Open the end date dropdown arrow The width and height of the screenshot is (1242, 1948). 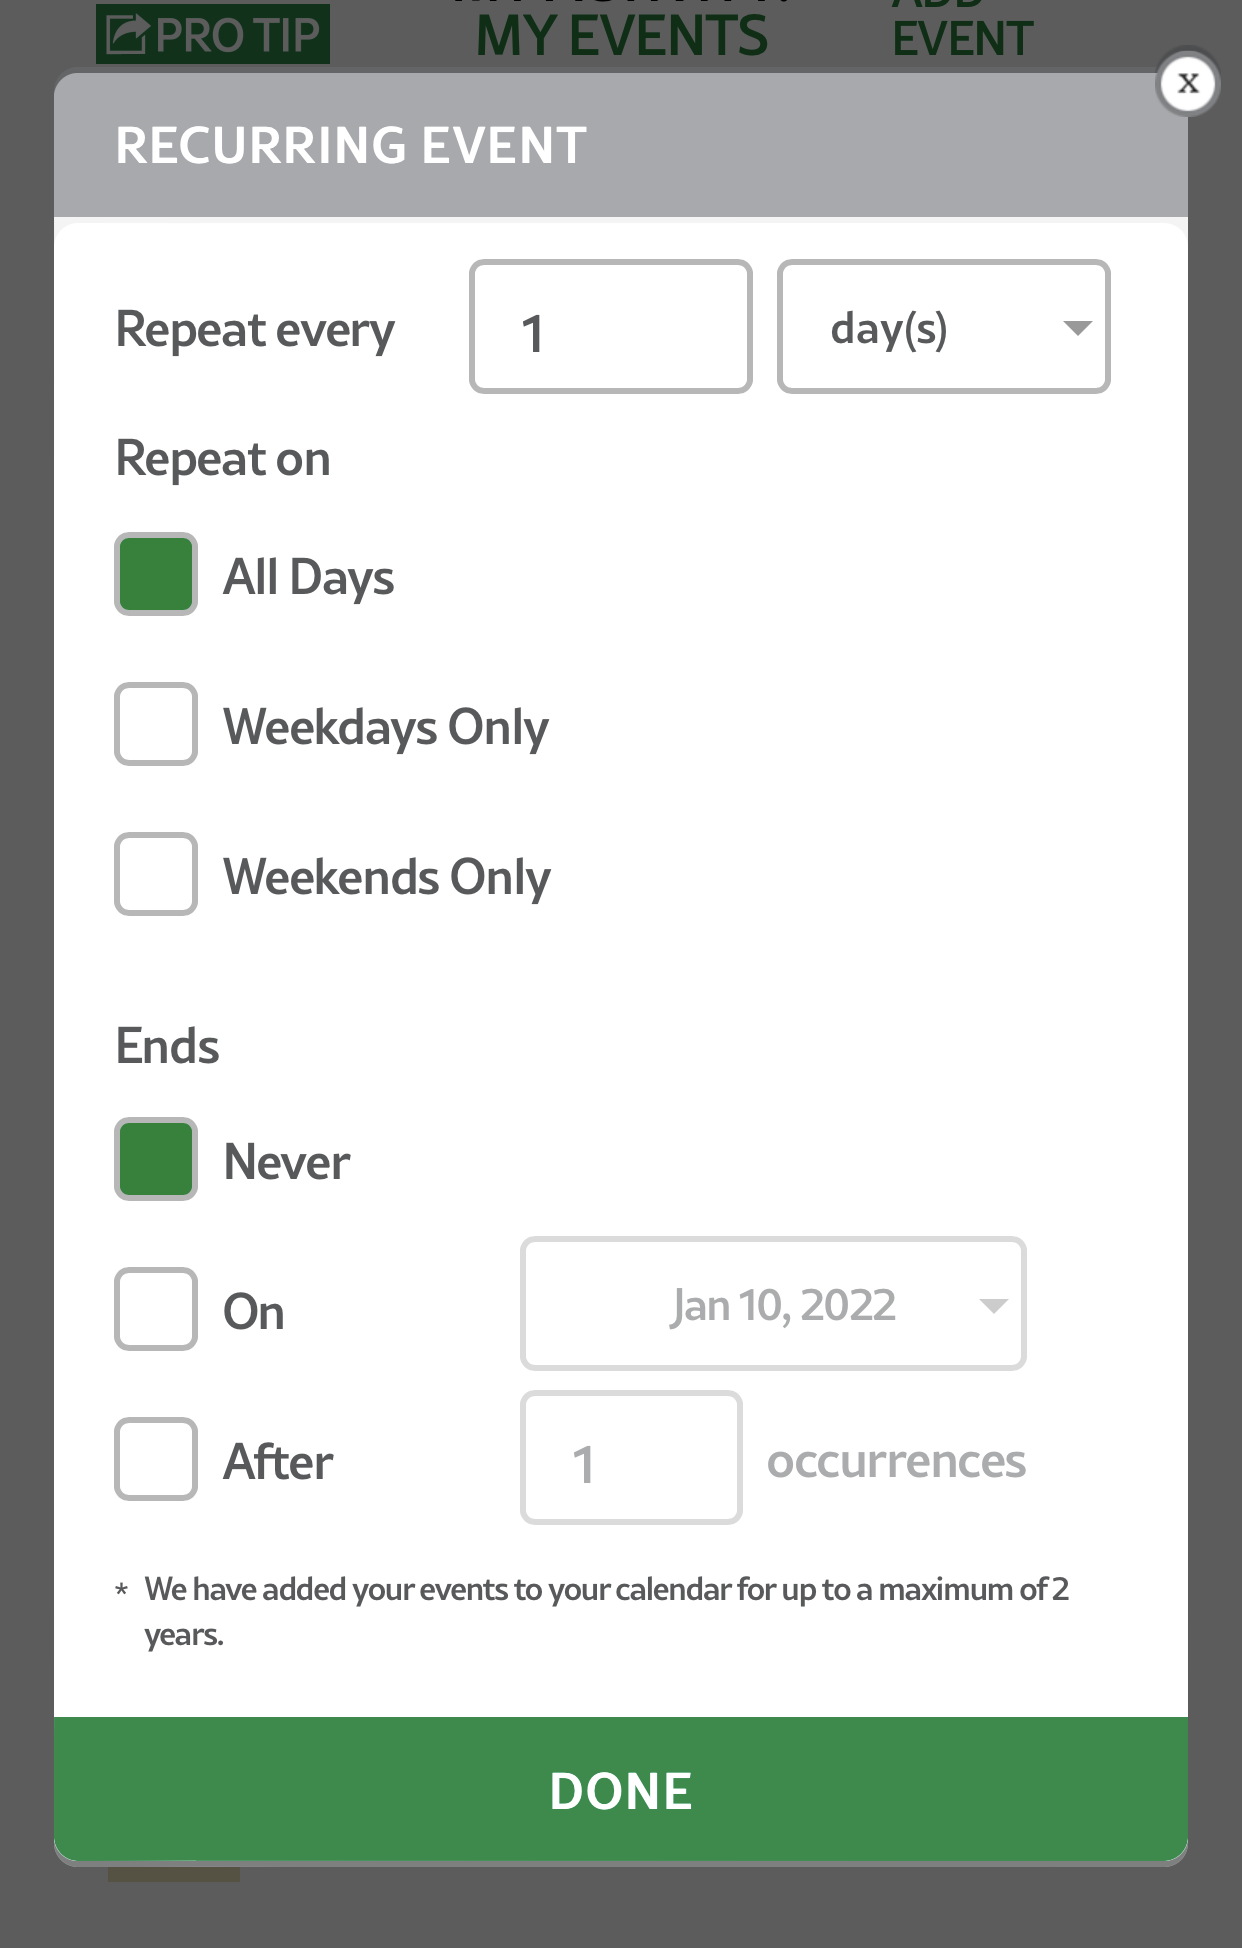993,1305
